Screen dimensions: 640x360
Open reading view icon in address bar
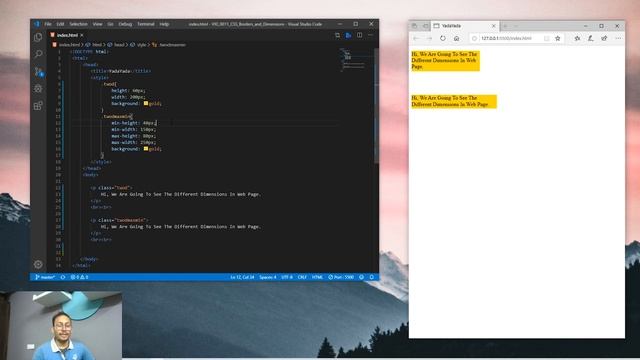click(x=547, y=38)
